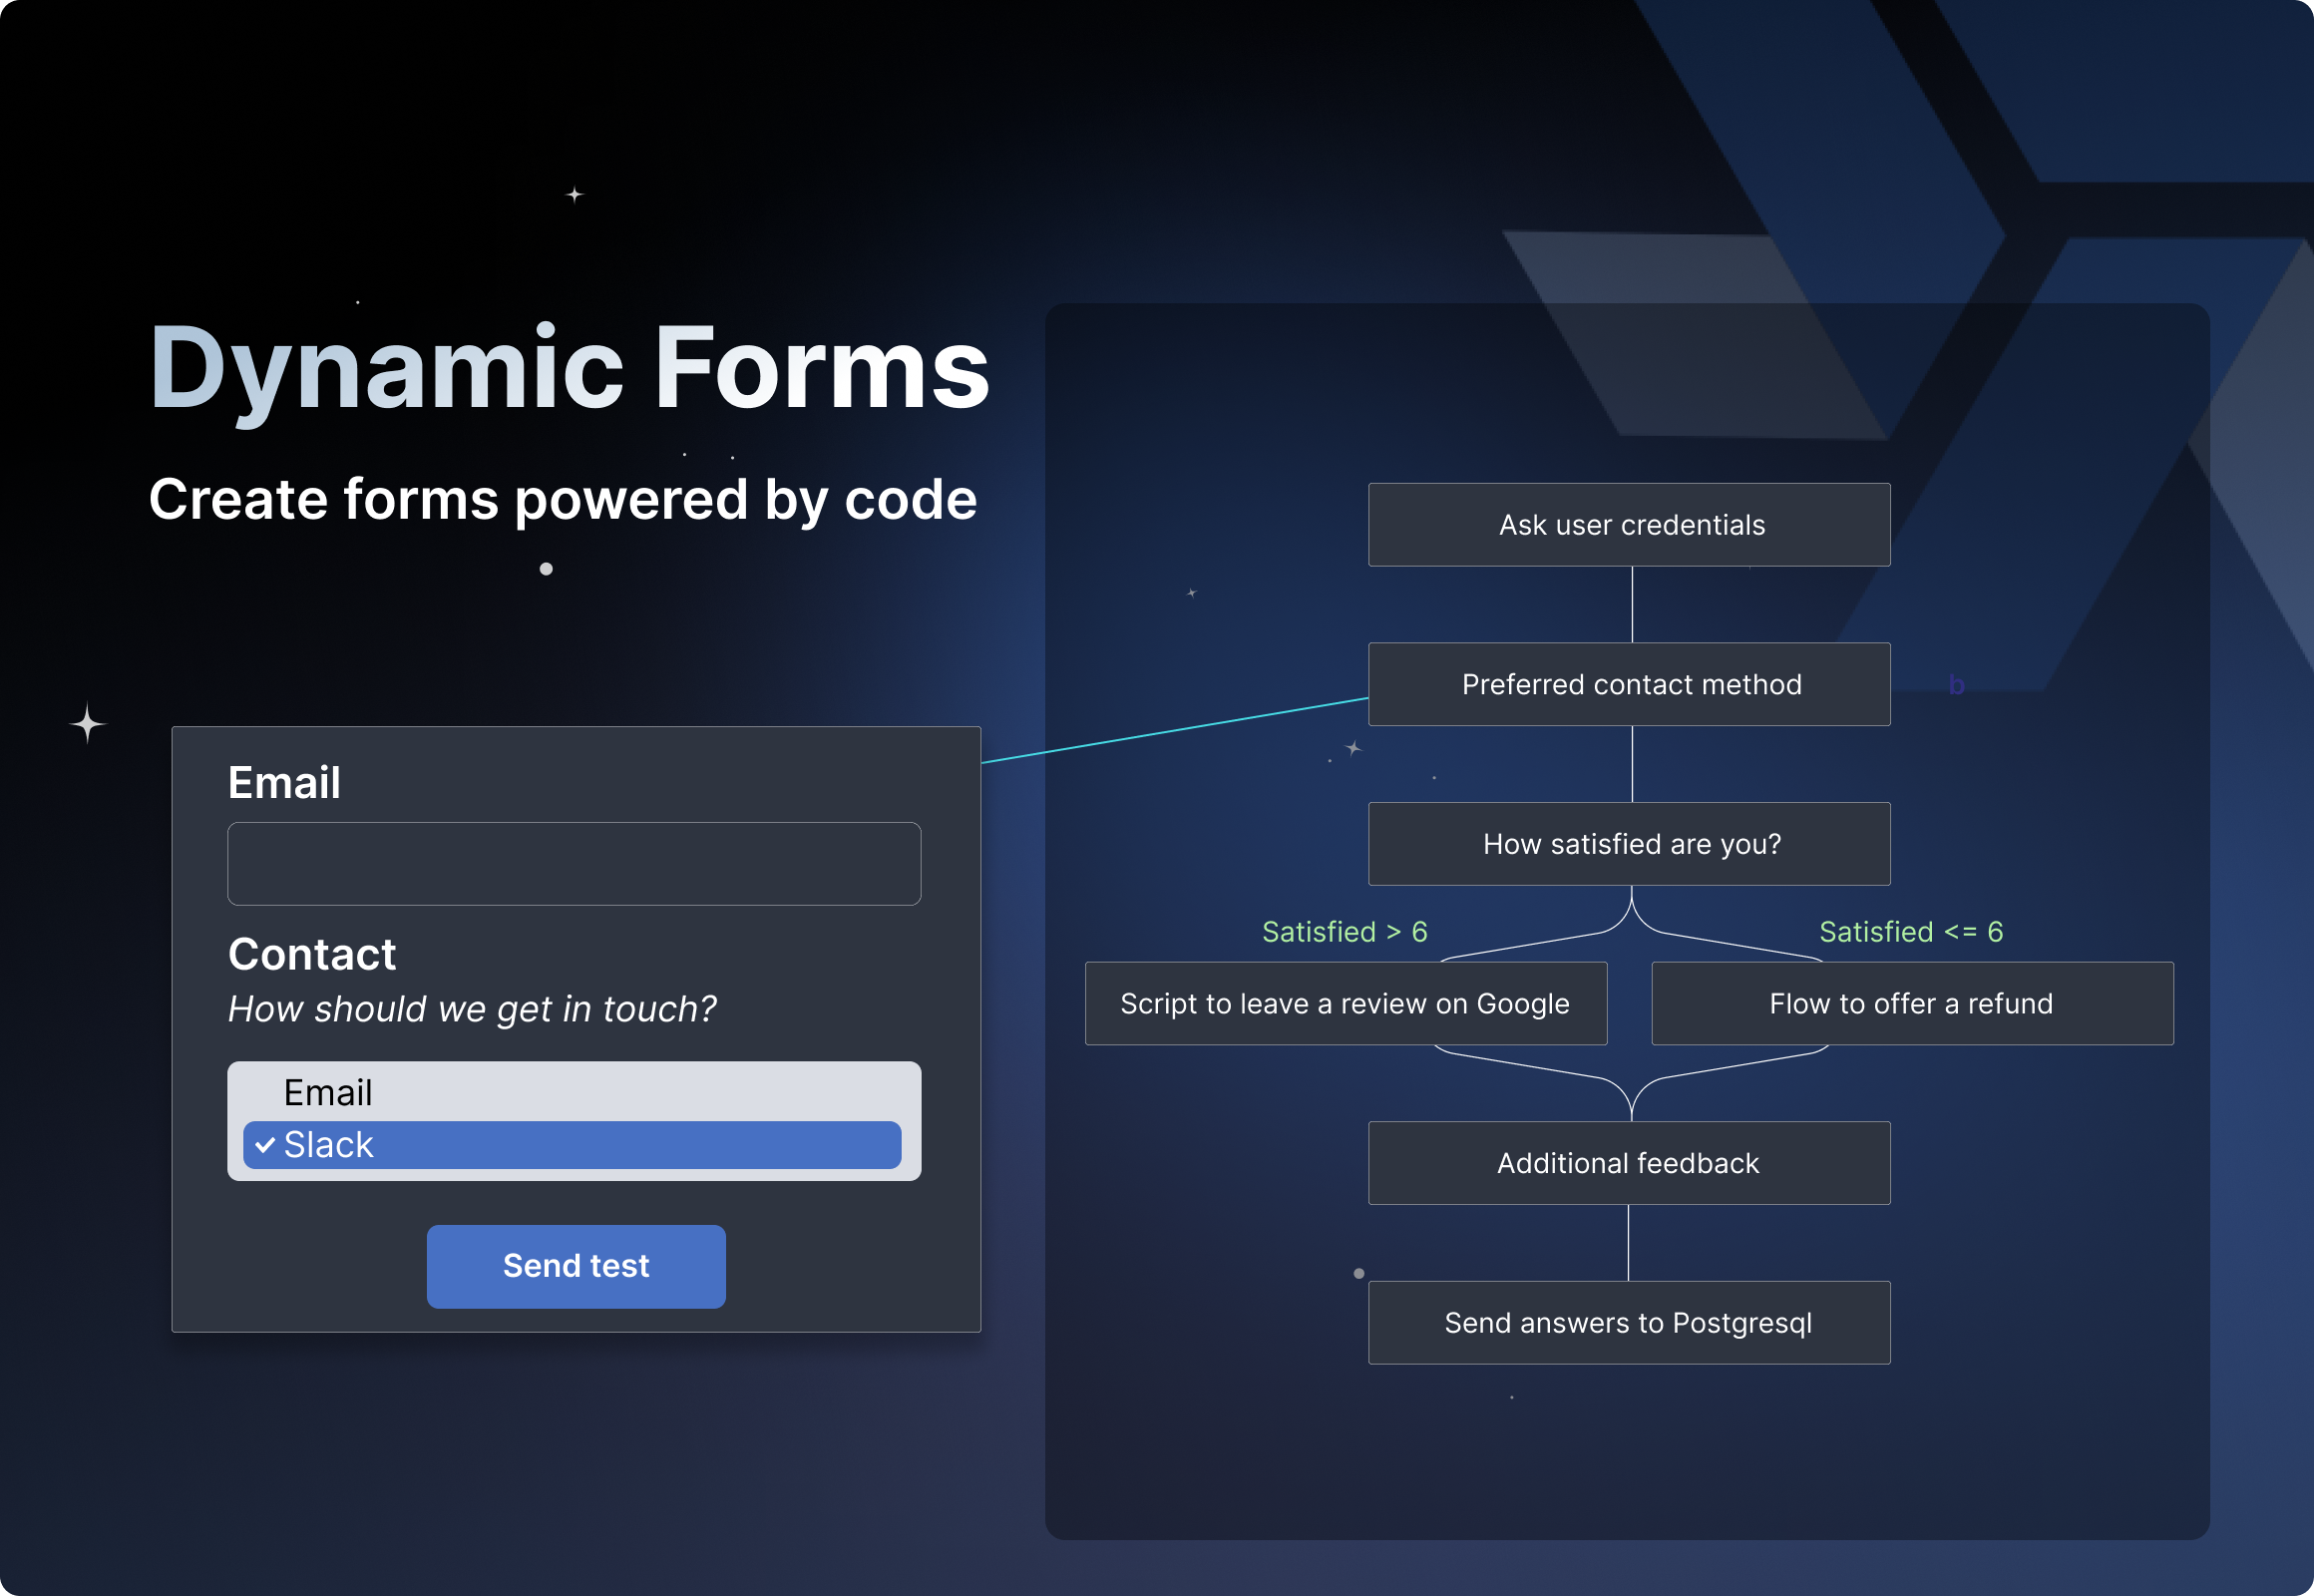Viewport: 2314px width, 1596px height.
Task: Click the 'How satisfied are you?' node
Action: pyautogui.click(x=1627, y=846)
